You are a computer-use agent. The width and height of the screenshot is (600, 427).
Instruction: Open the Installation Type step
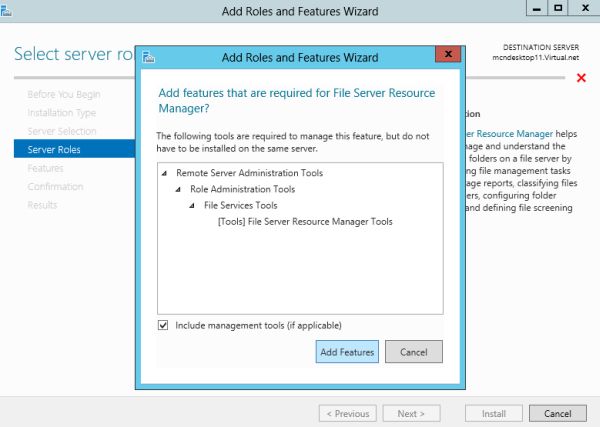[x=62, y=113]
